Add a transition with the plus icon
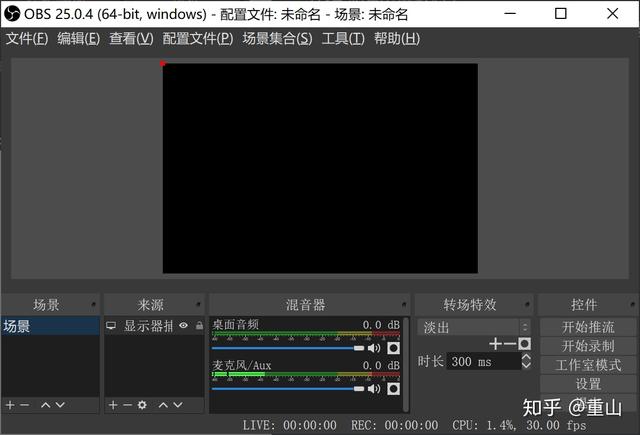This screenshot has height=435, width=640. pyautogui.click(x=495, y=344)
